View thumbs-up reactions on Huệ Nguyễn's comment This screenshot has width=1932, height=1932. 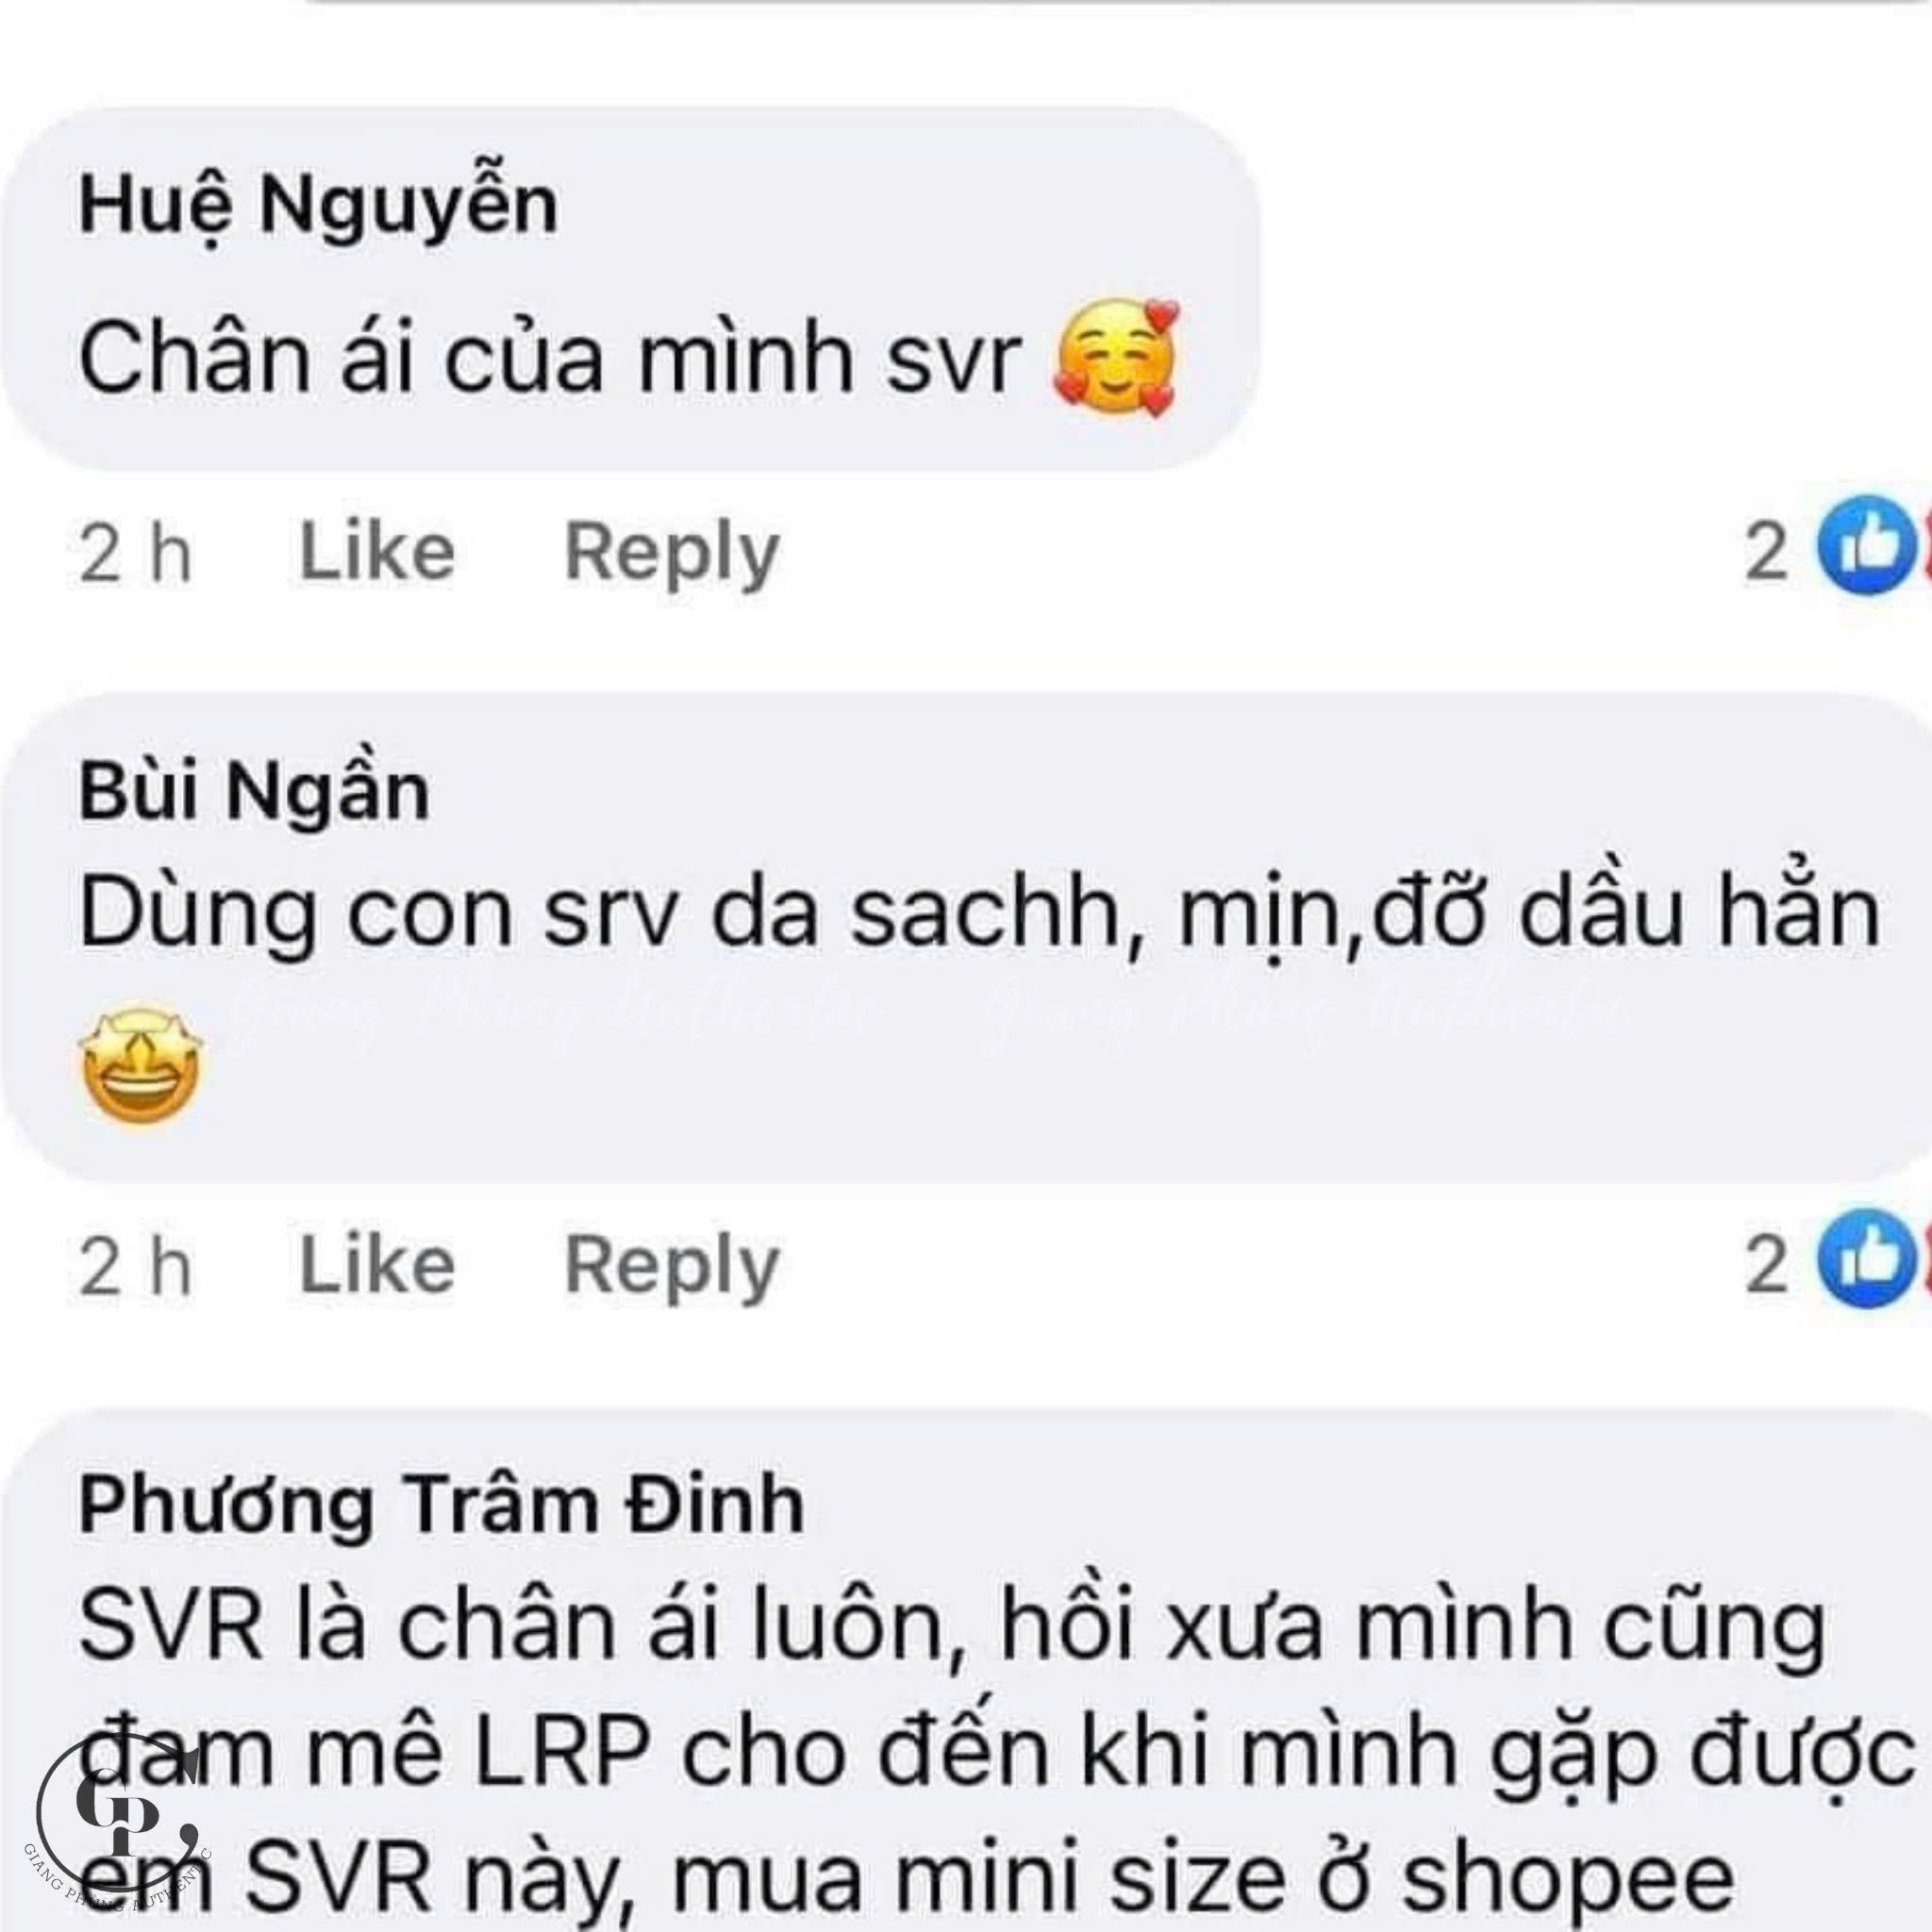(x=1866, y=547)
